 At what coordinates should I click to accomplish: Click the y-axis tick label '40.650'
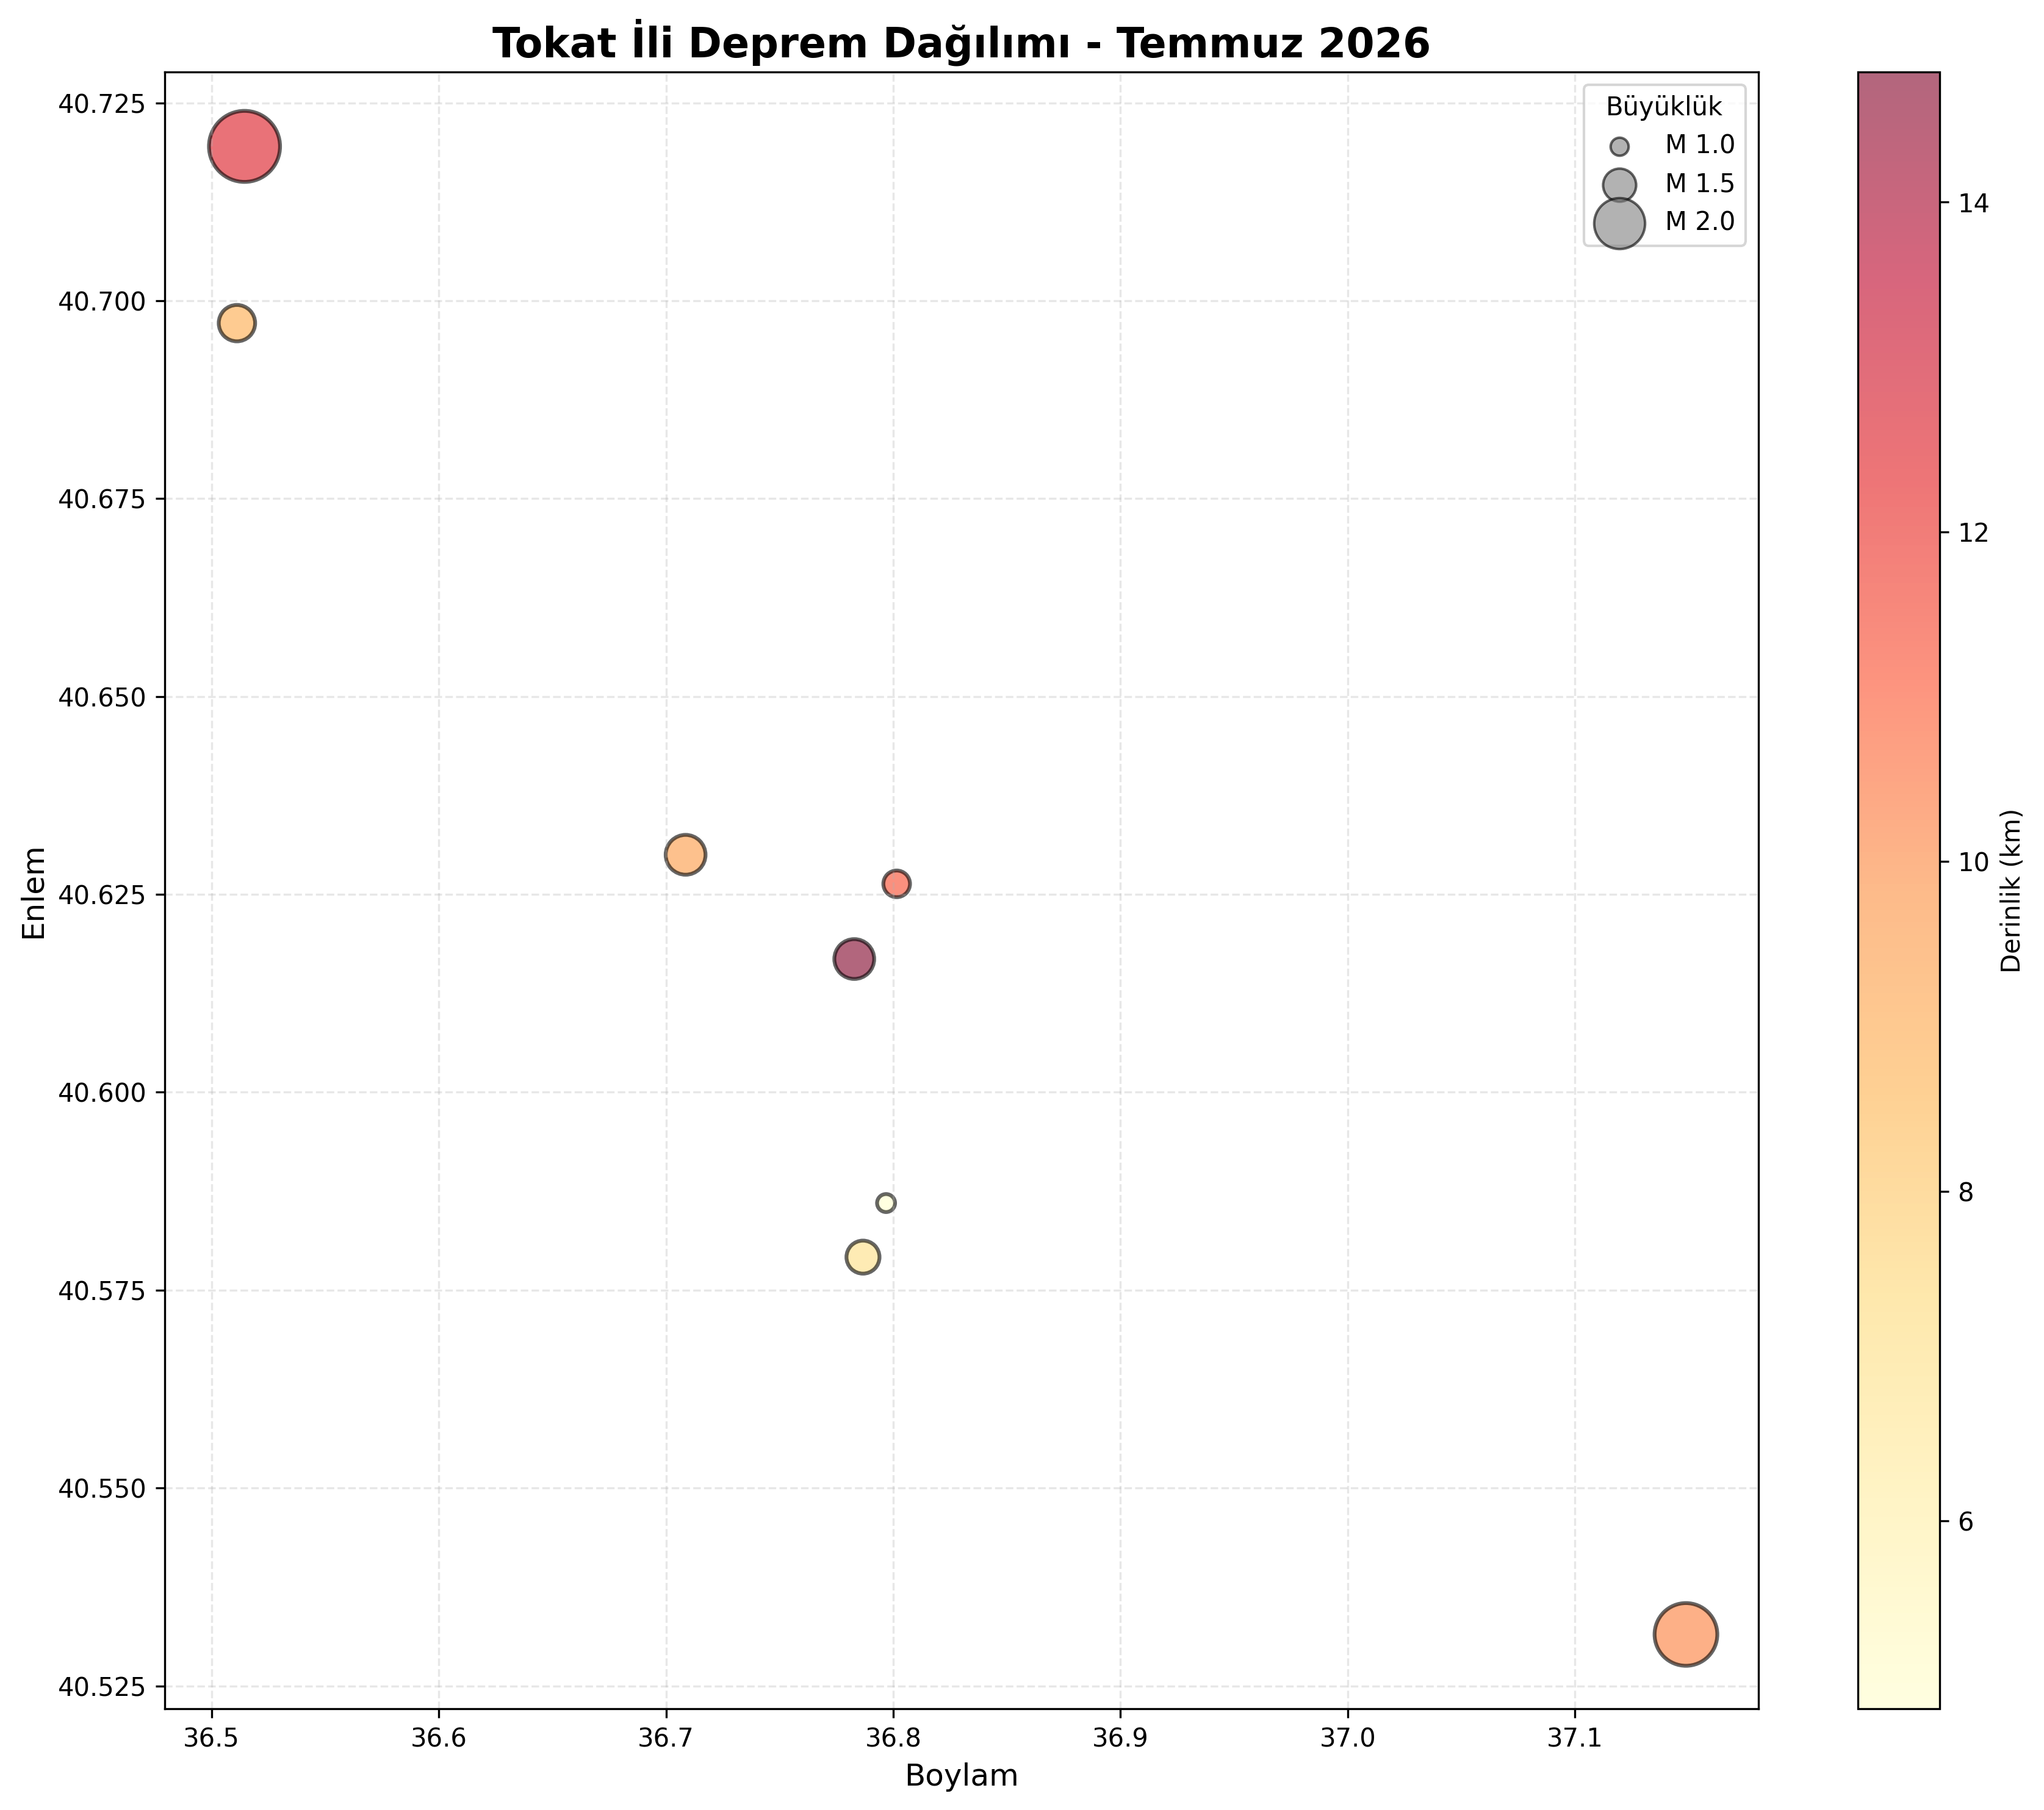[101, 698]
